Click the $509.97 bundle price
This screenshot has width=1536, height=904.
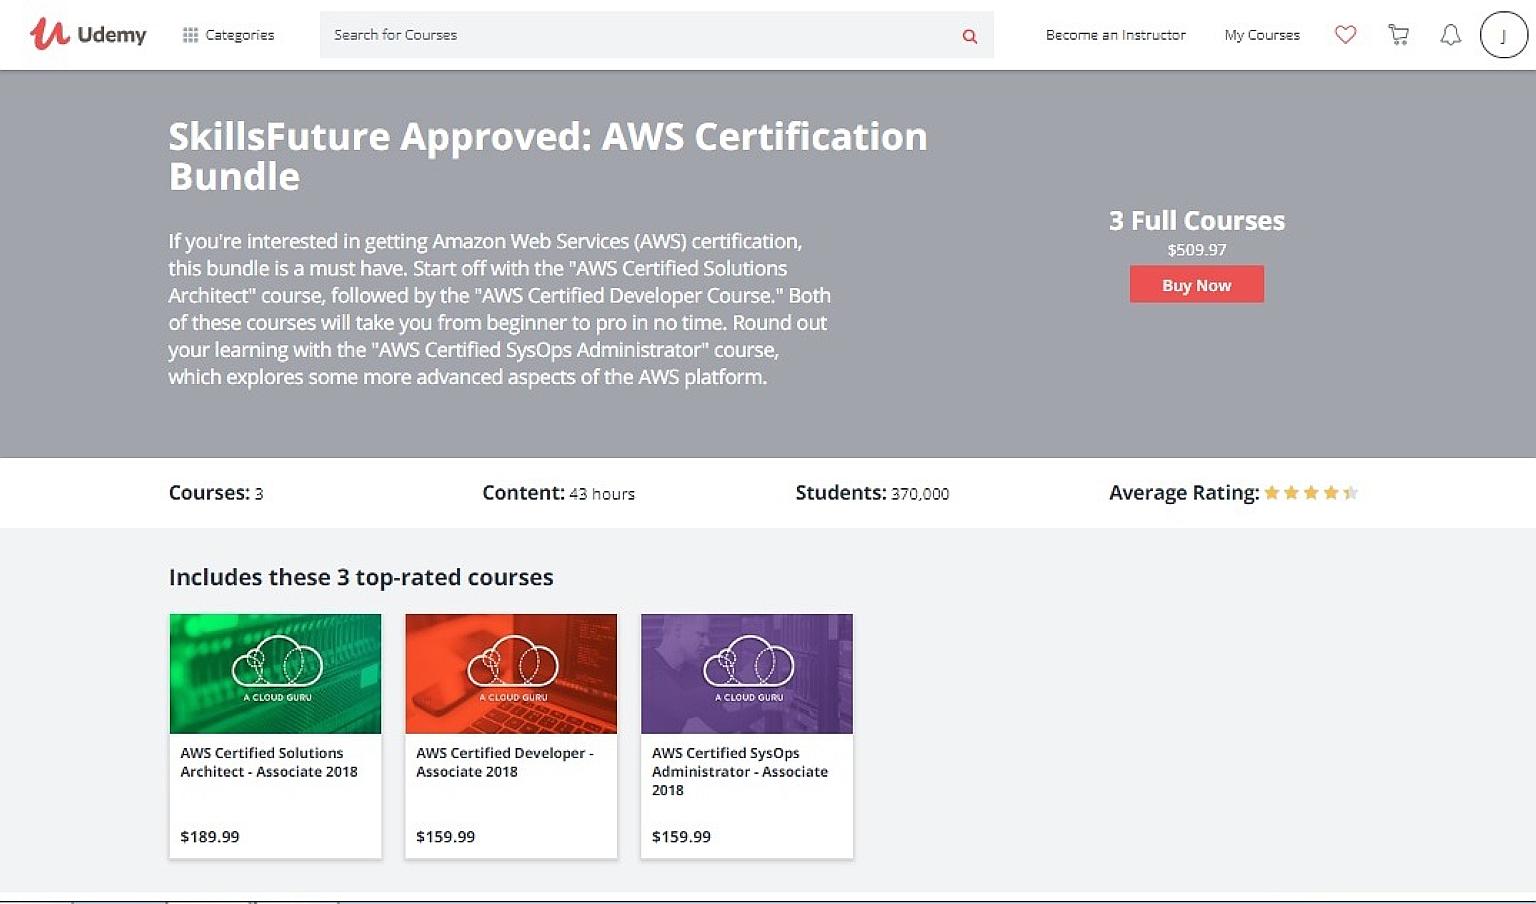[1197, 250]
